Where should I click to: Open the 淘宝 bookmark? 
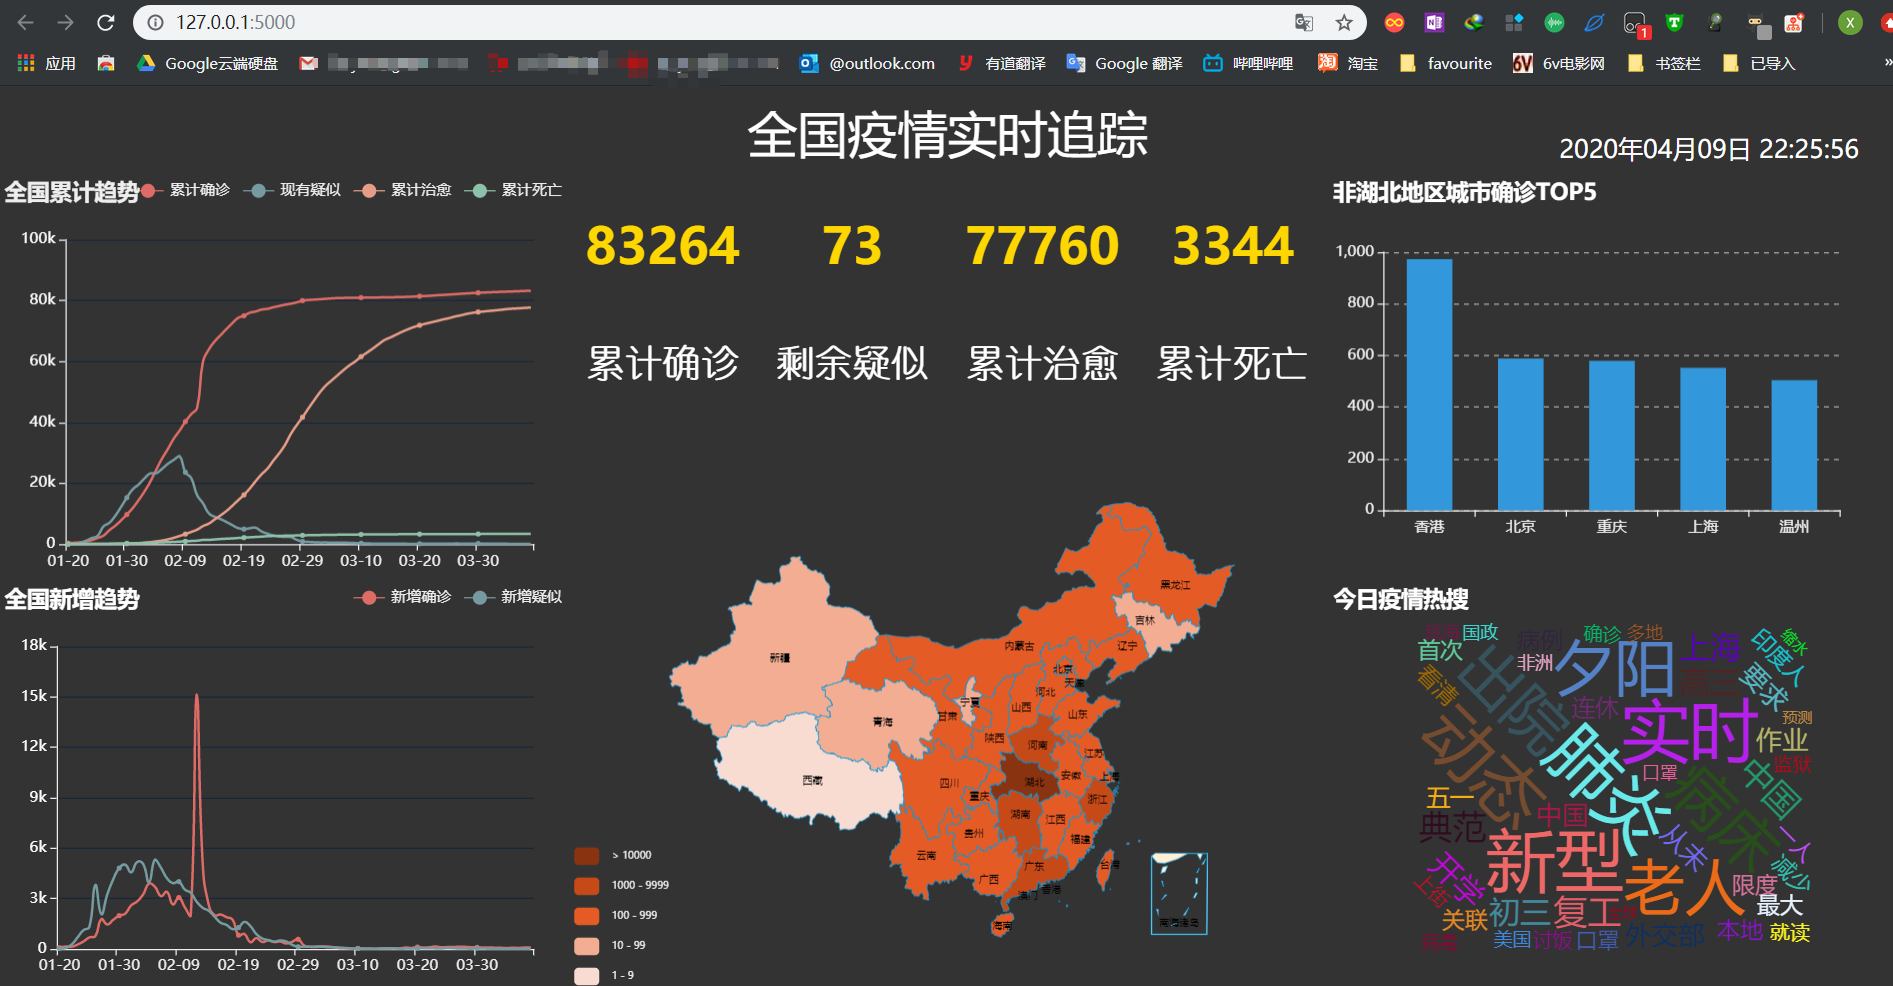click(1348, 63)
